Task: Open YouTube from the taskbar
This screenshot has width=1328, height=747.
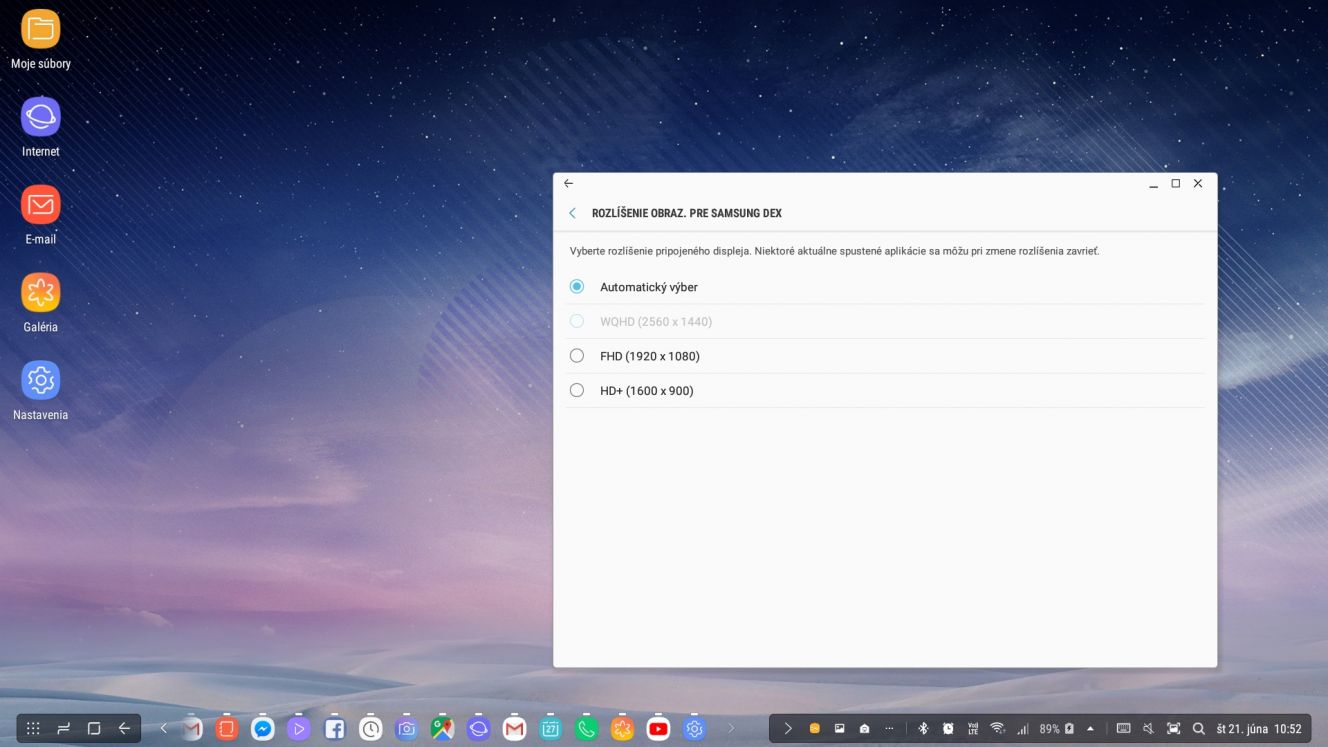Action: [x=659, y=729]
